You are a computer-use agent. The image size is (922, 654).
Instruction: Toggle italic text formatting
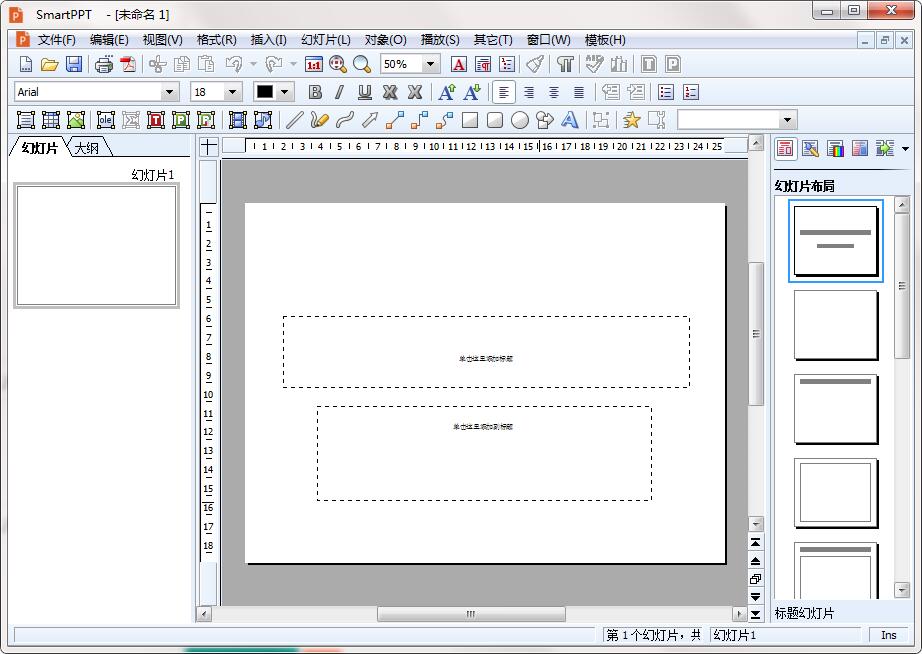340,92
